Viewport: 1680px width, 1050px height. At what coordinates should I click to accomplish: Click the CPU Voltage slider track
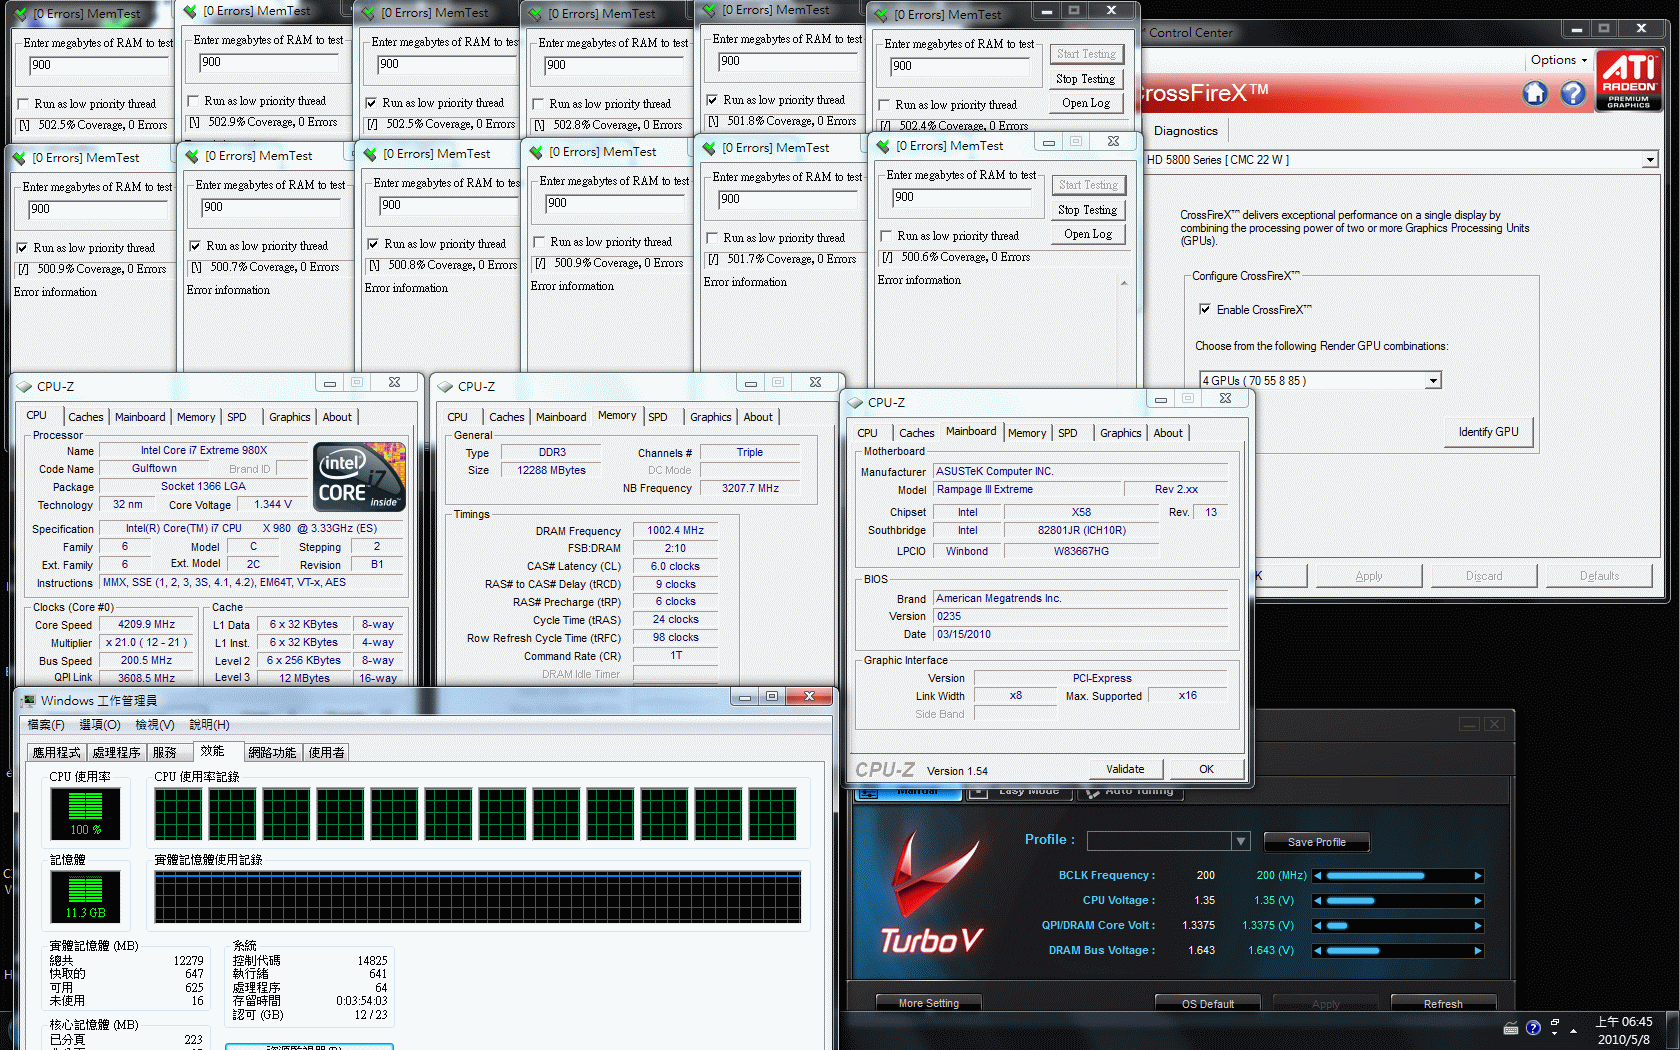coord(1397,901)
